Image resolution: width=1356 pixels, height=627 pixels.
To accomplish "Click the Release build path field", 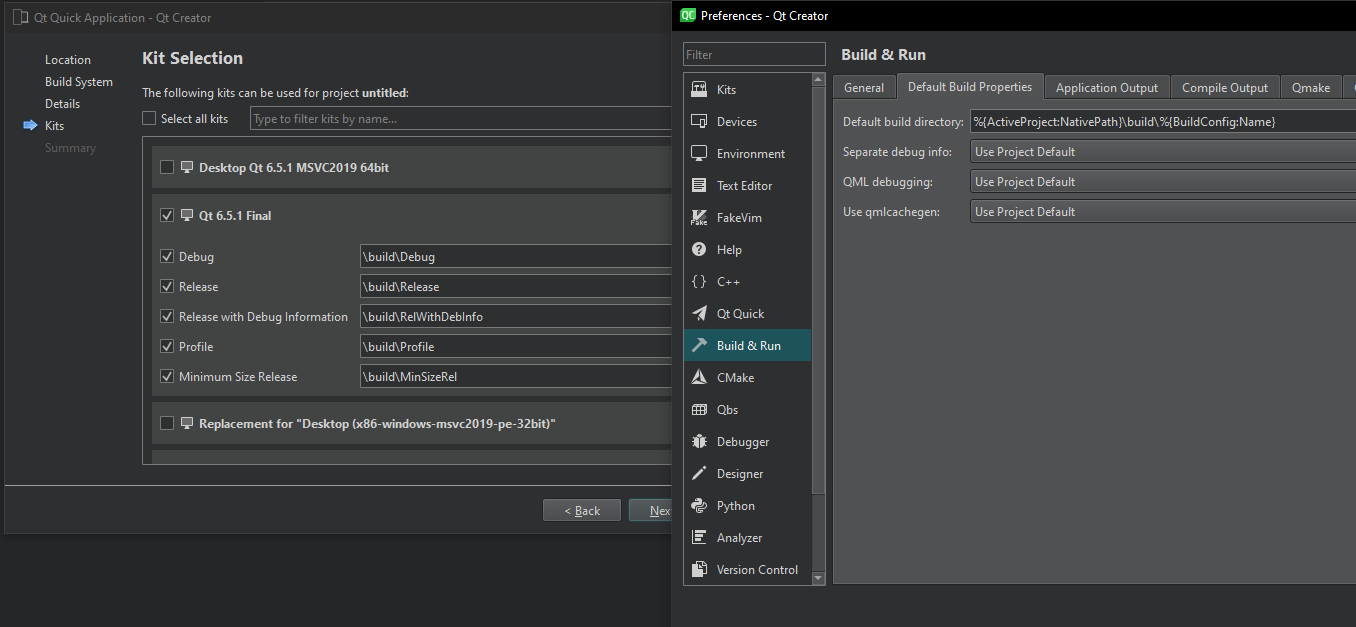I will coord(516,286).
